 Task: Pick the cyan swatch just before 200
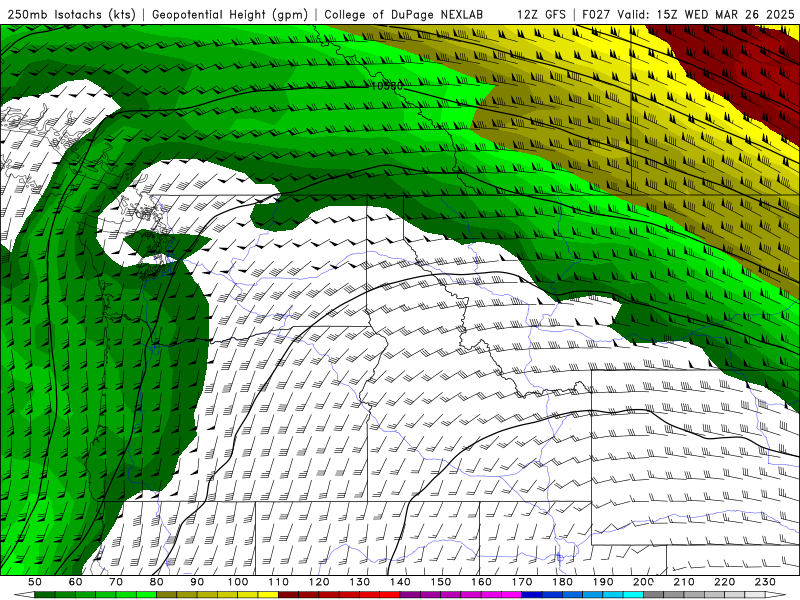coord(633,594)
